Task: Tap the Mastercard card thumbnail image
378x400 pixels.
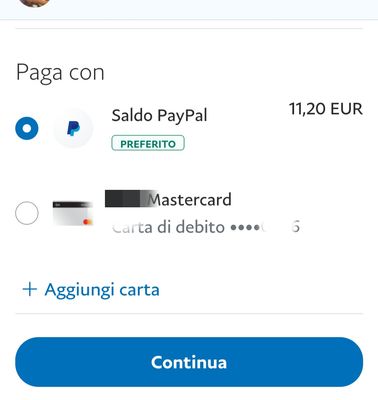Action: tap(73, 213)
